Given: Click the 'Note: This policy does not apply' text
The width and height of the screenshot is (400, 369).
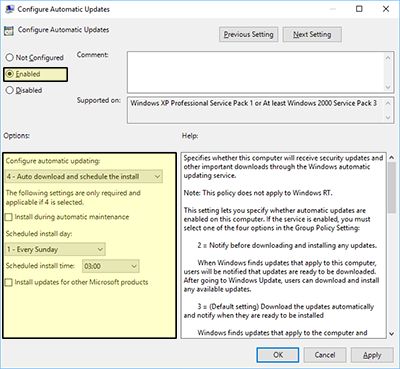Looking at the screenshot, I should [x=258, y=193].
